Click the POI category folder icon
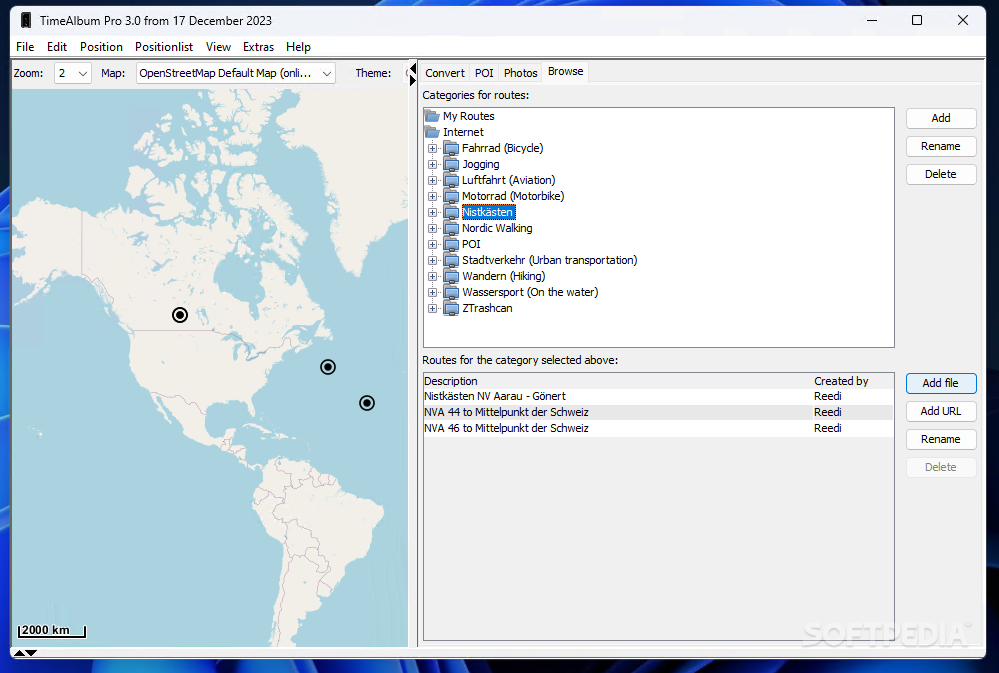 click(x=452, y=244)
